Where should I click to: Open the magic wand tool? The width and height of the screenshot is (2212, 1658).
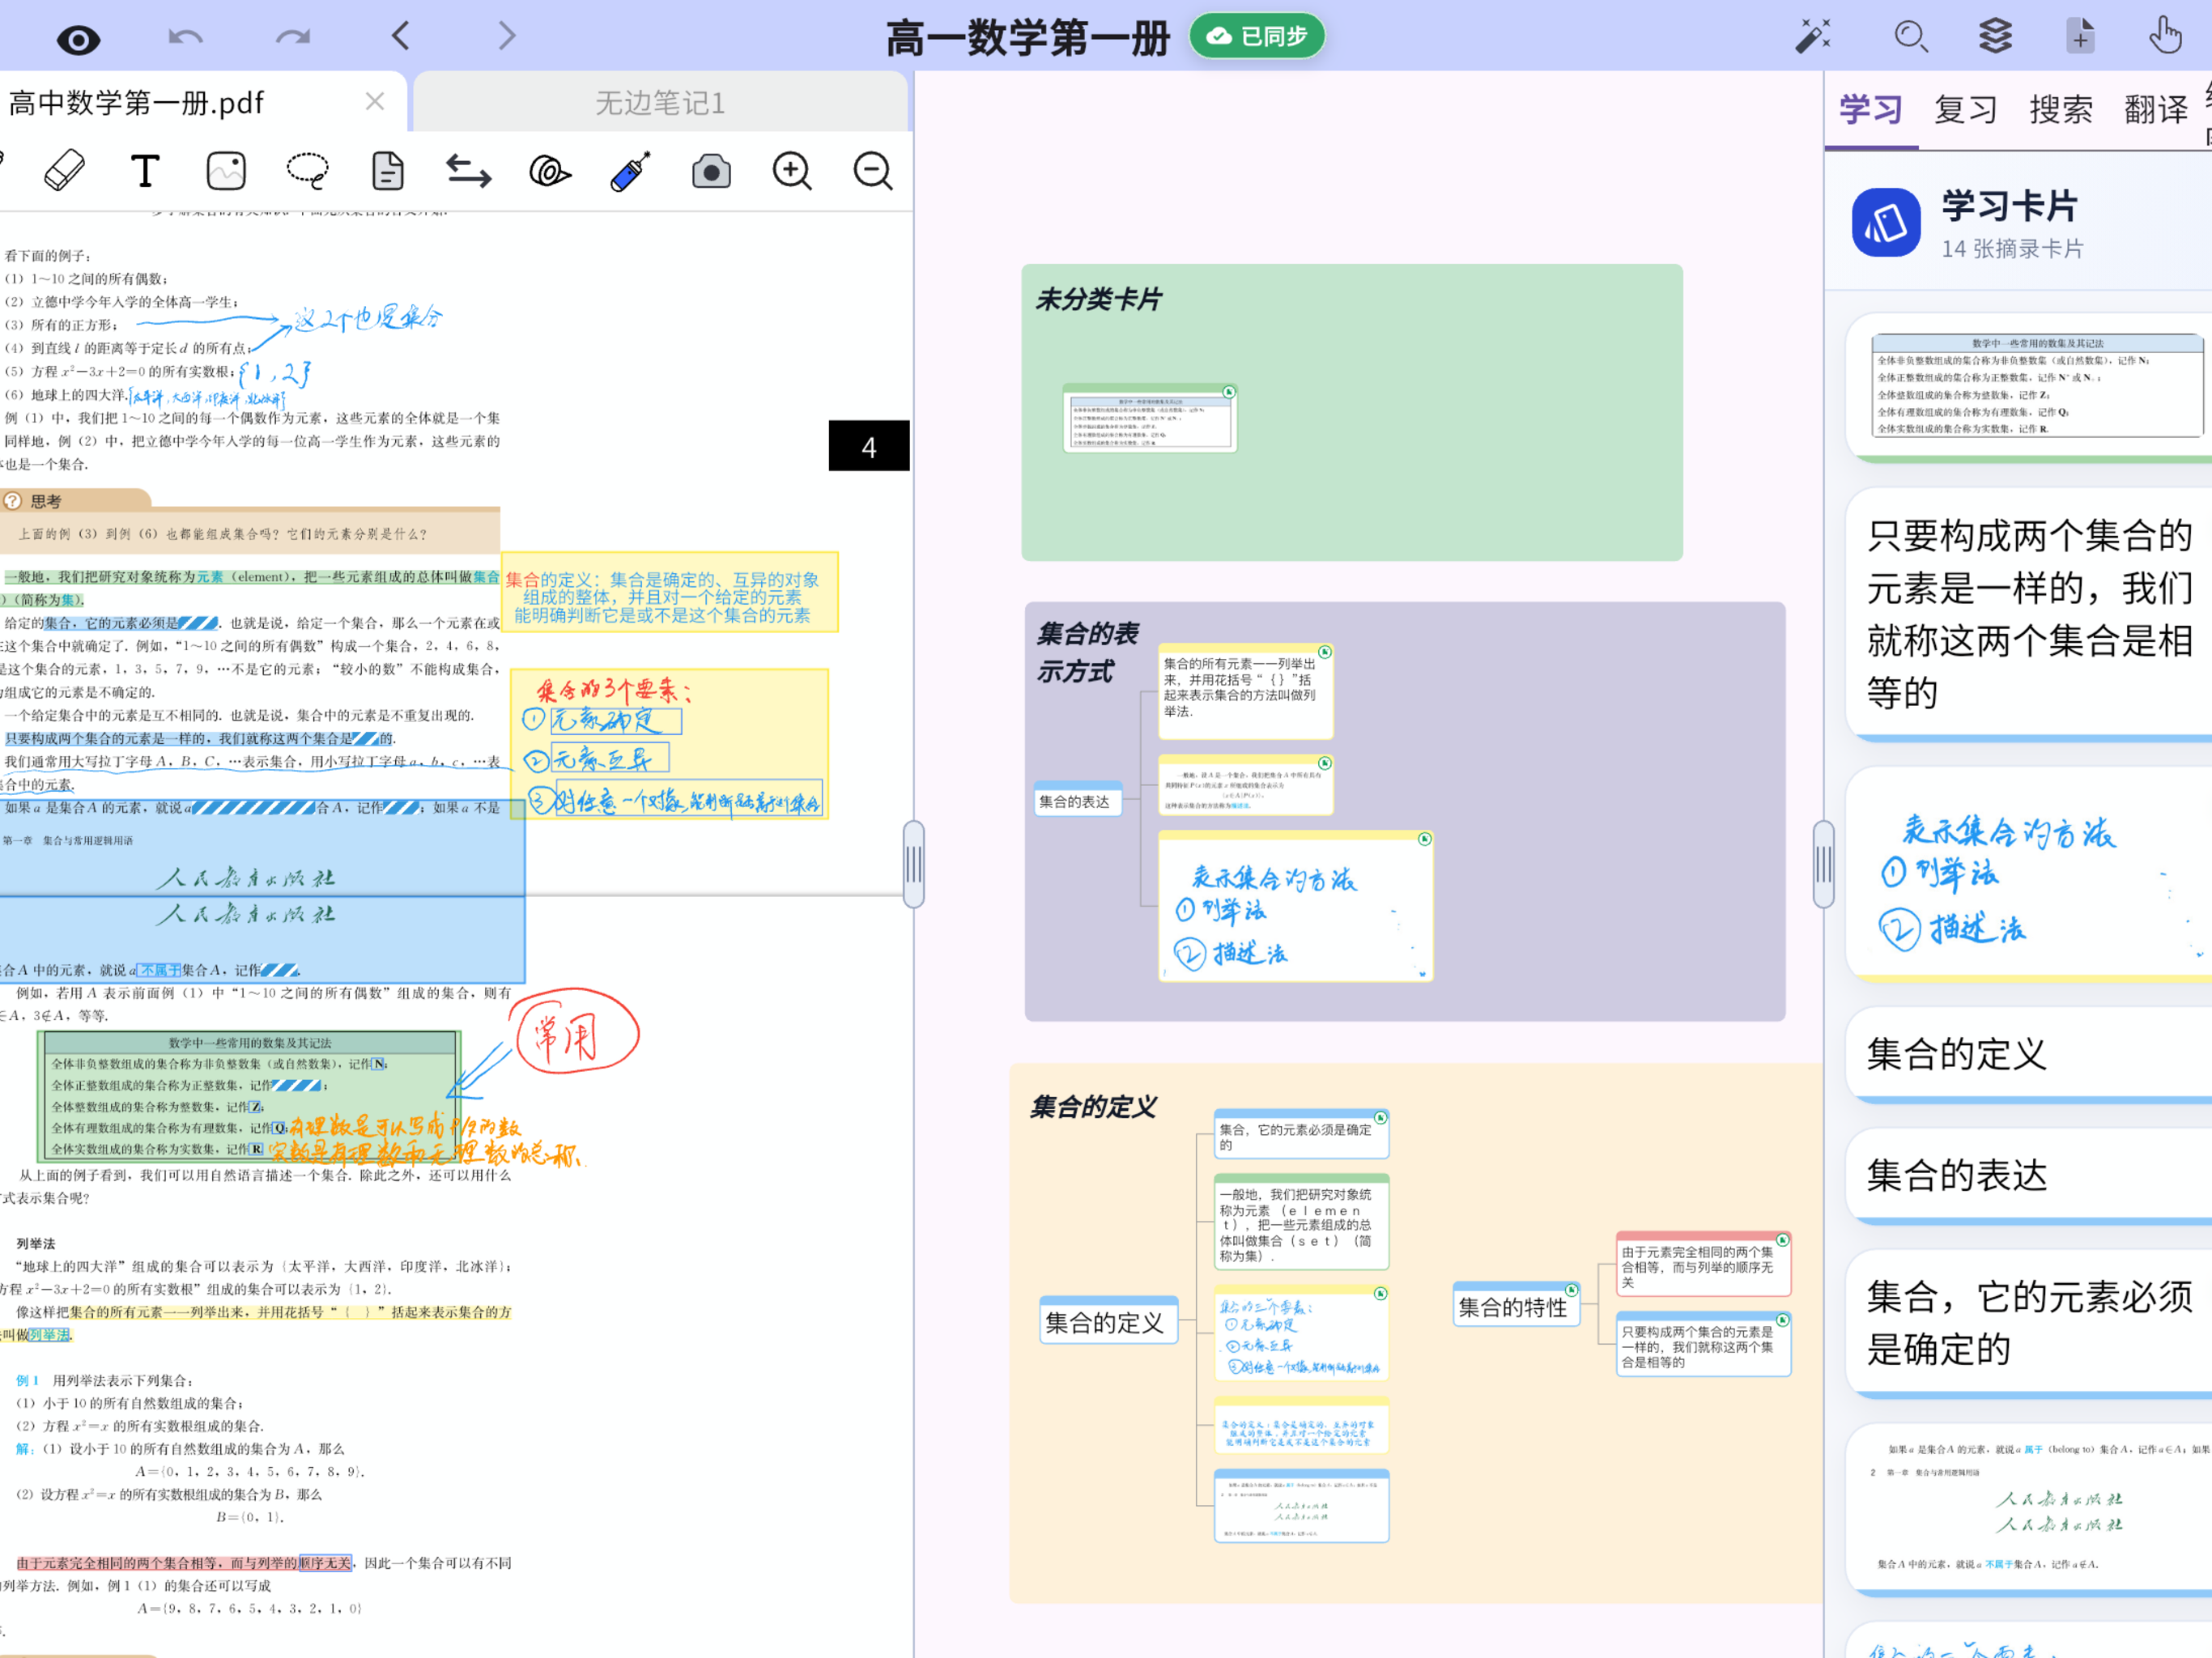point(1813,36)
